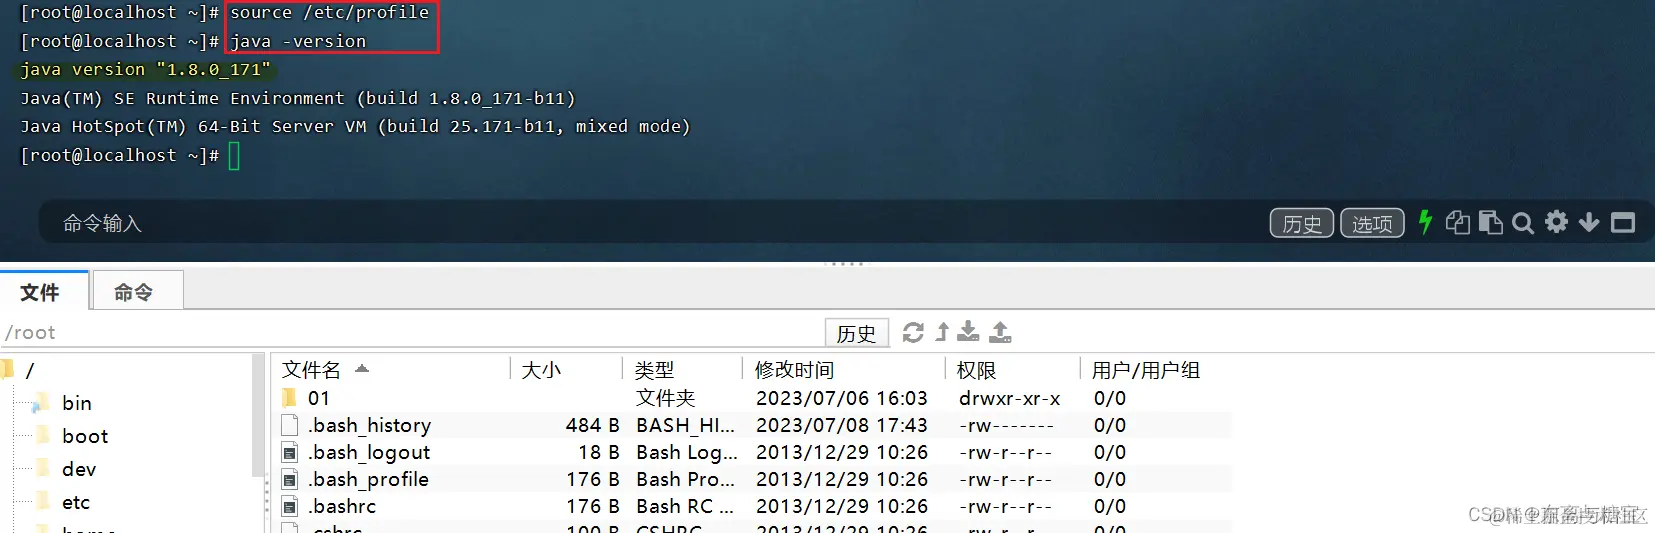Click the .bashrc file icon
The height and width of the screenshot is (533, 1655).
290,506
